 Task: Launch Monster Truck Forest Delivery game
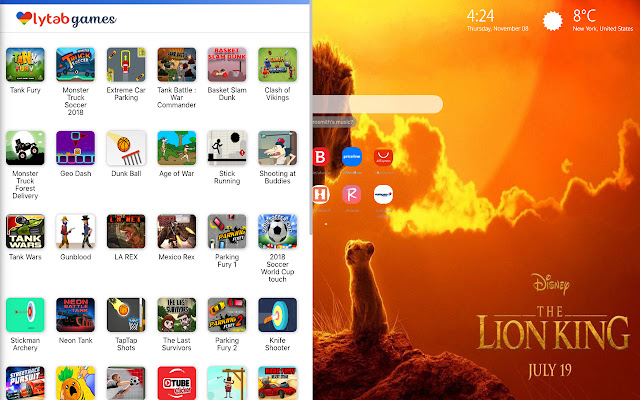tap(25, 148)
